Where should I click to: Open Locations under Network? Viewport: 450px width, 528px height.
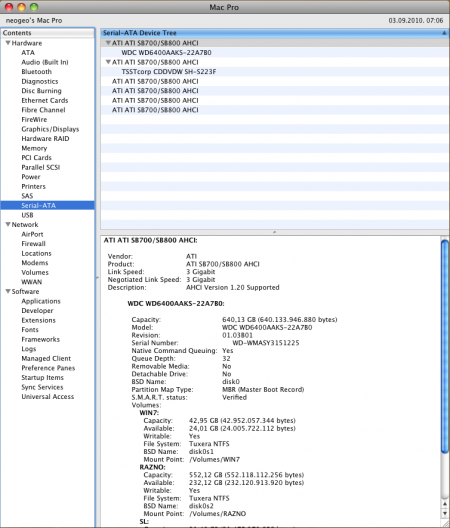(x=36, y=253)
